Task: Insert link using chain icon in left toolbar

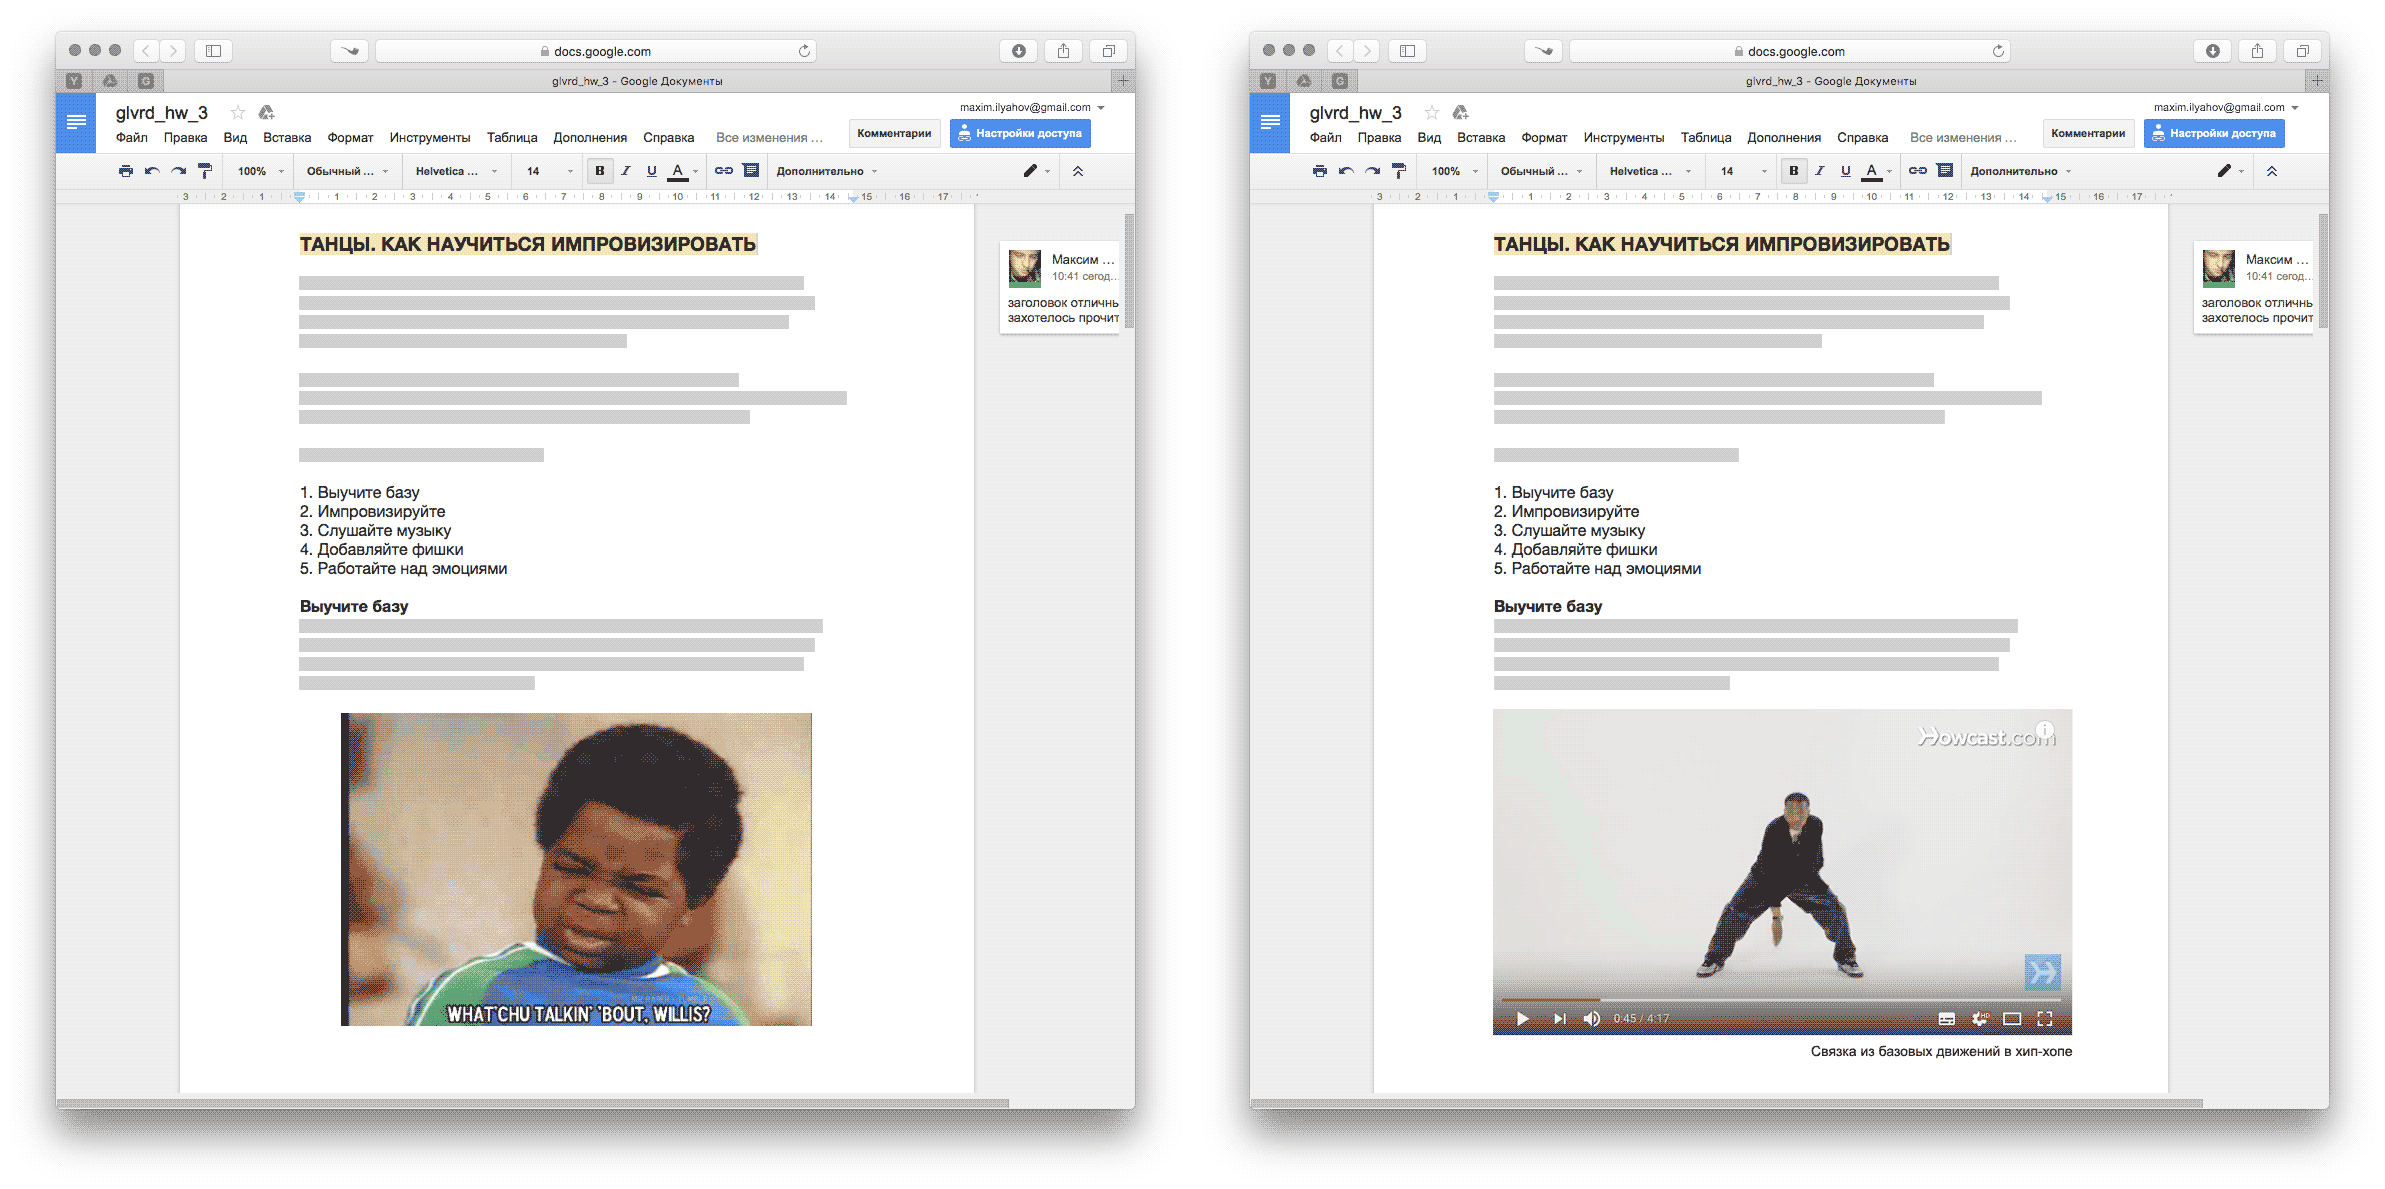Action: click(724, 171)
